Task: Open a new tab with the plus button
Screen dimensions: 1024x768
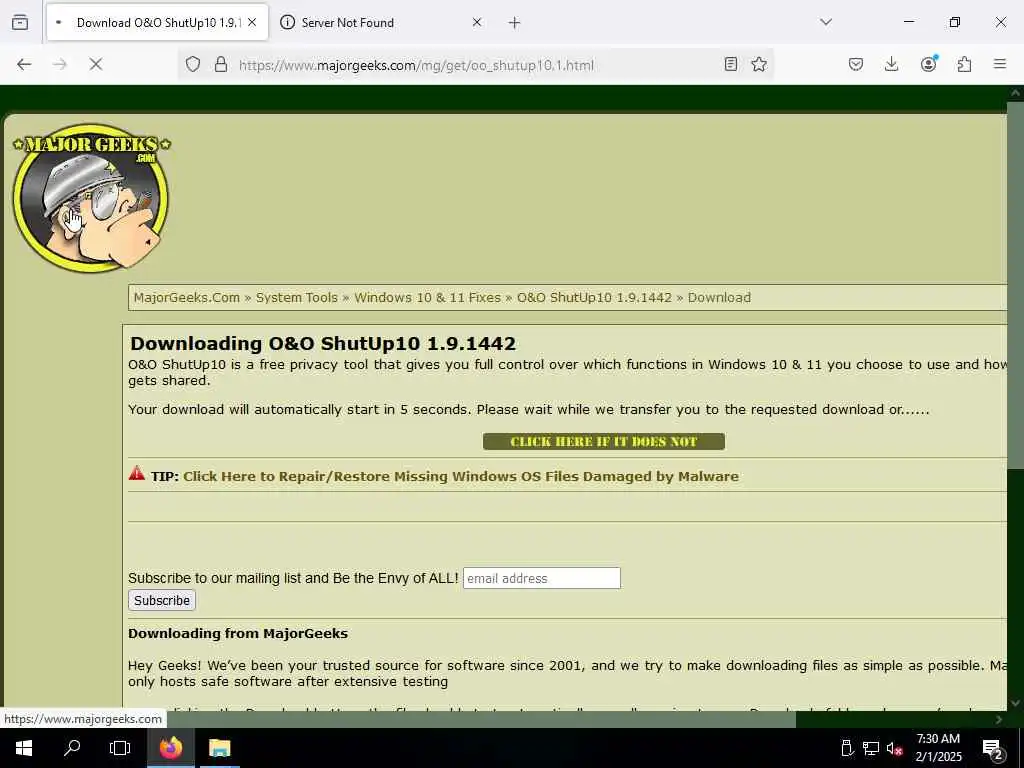Action: (x=515, y=23)
